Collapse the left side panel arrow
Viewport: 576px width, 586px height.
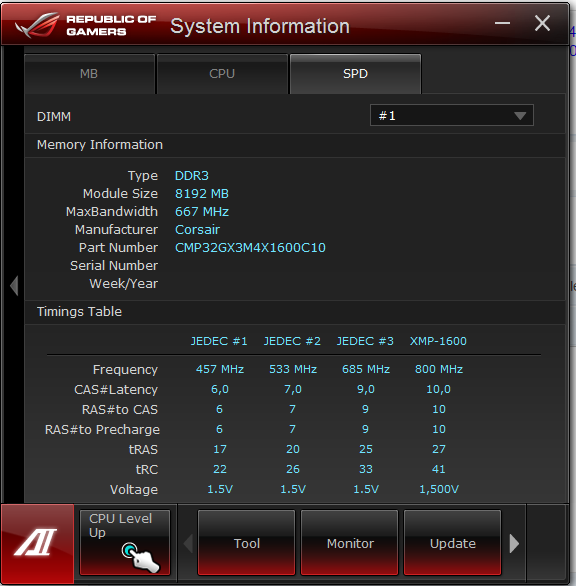tap(14, 286)
